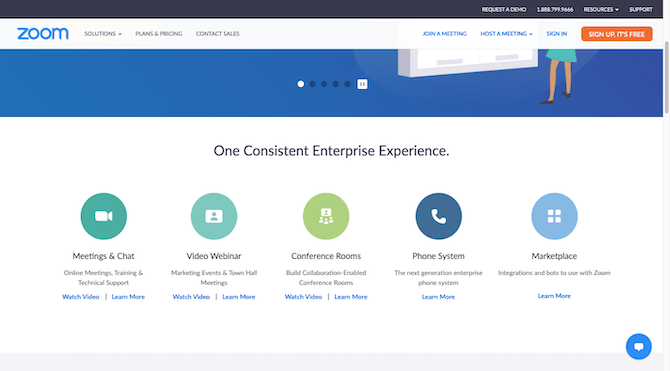Click the Conference Rooms green icon

click(x=326, y=216)
